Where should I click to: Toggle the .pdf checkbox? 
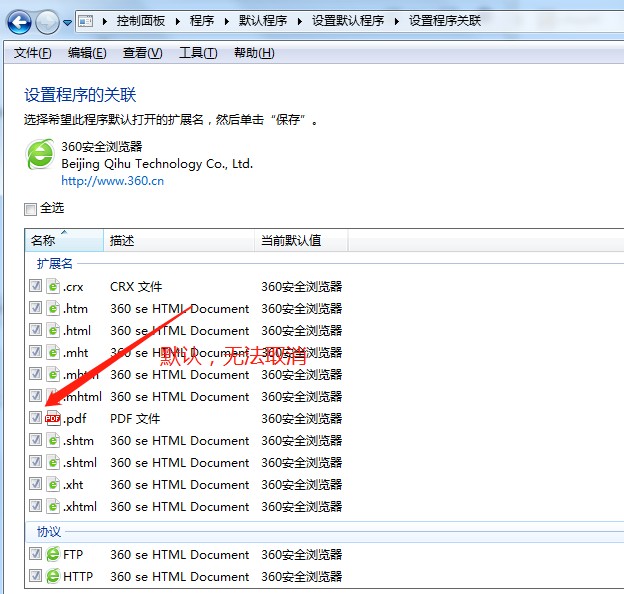[x=35, y=417]
